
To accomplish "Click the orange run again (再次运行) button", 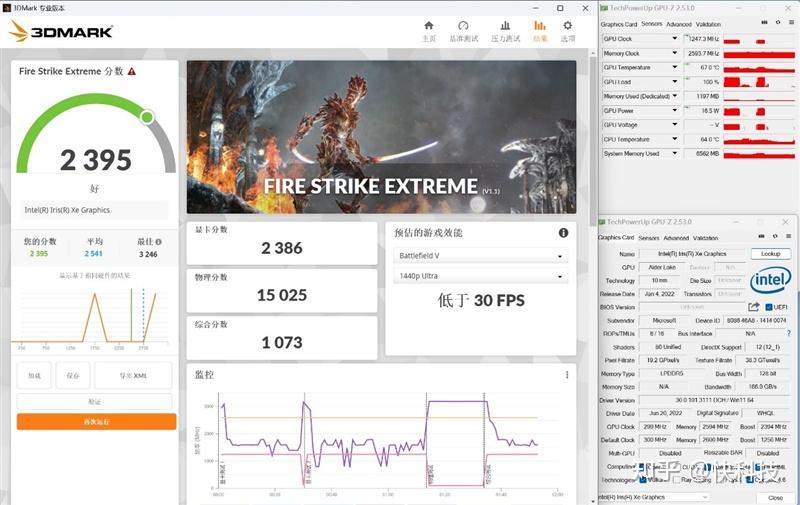I will coord(96,422).
